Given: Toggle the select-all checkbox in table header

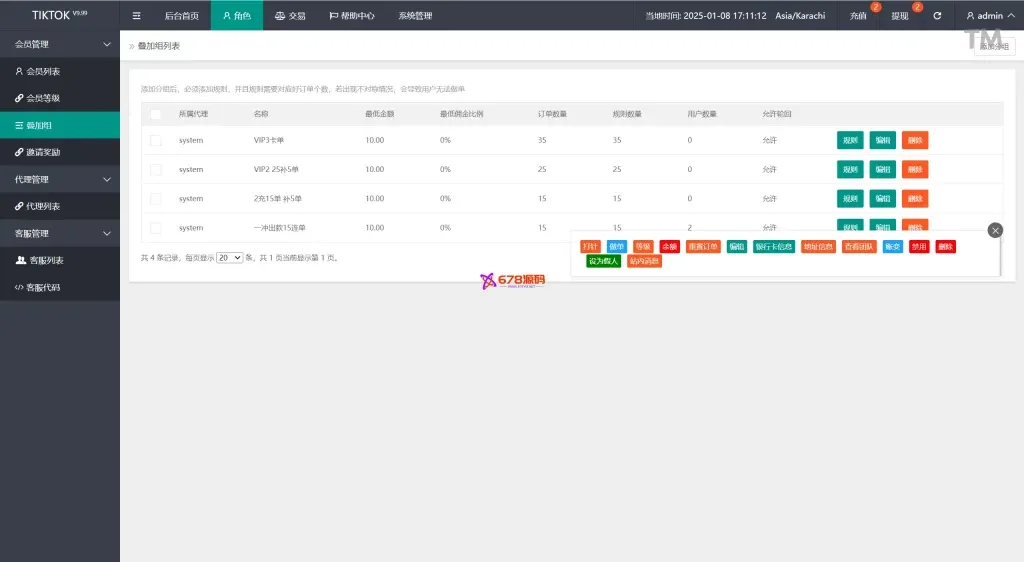Looking at the screenshot, I should 155,114.
